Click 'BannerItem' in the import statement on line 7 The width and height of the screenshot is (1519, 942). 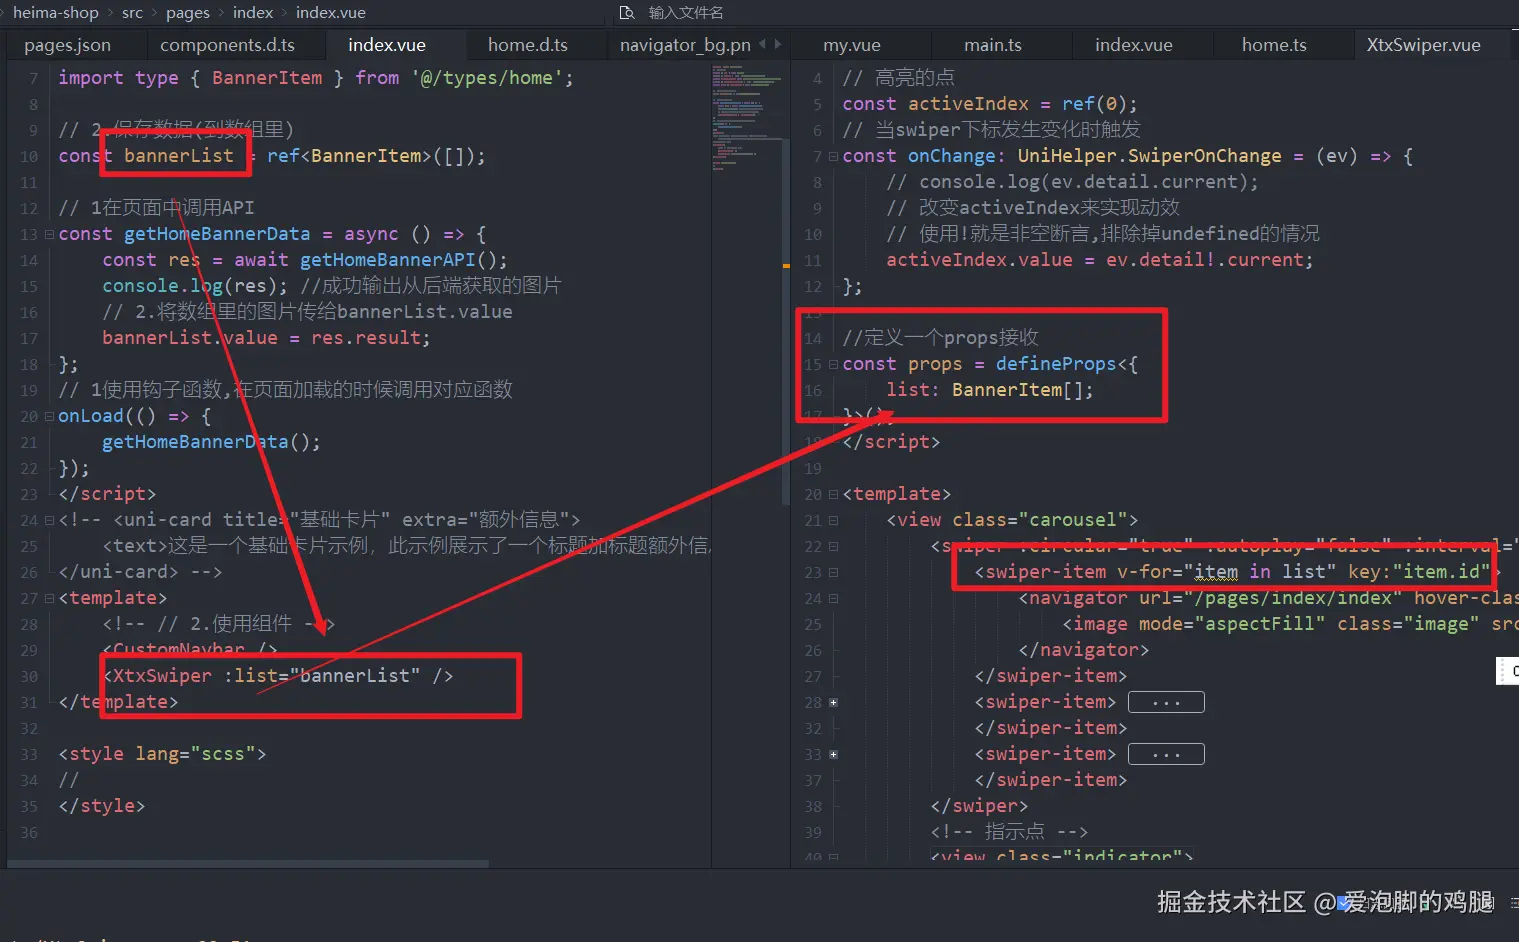267,78
